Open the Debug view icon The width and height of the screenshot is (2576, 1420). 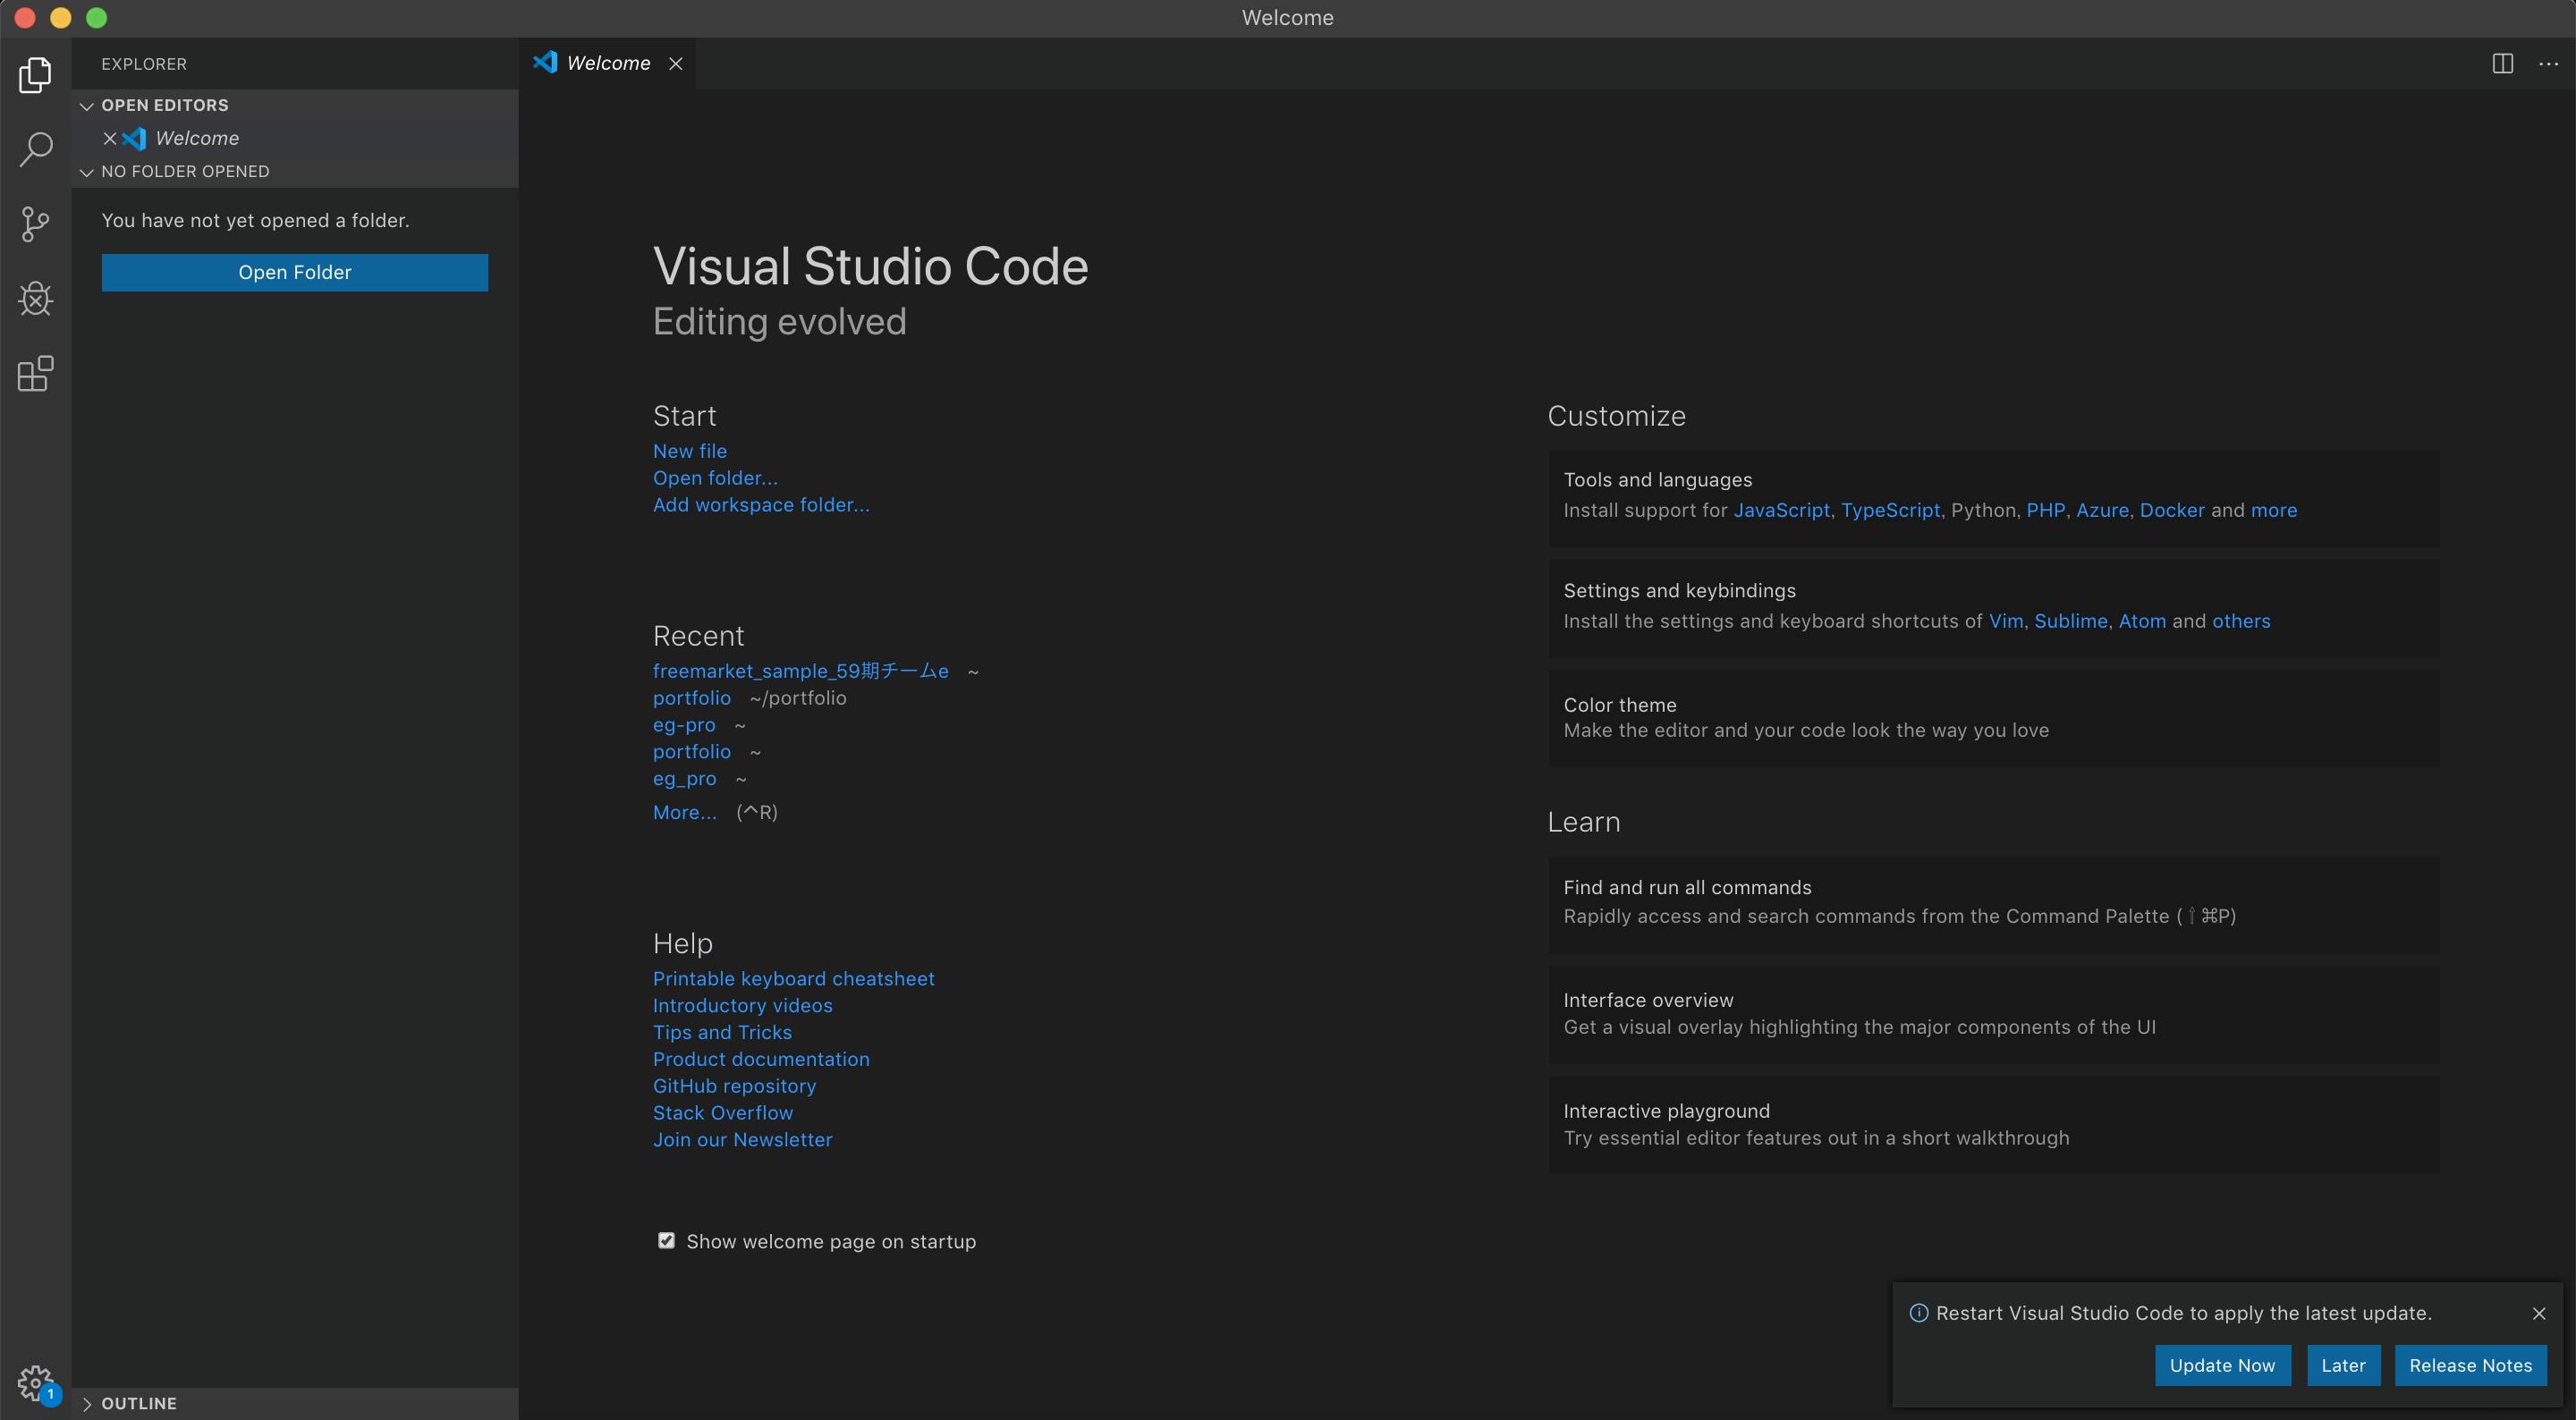point(35,298)
